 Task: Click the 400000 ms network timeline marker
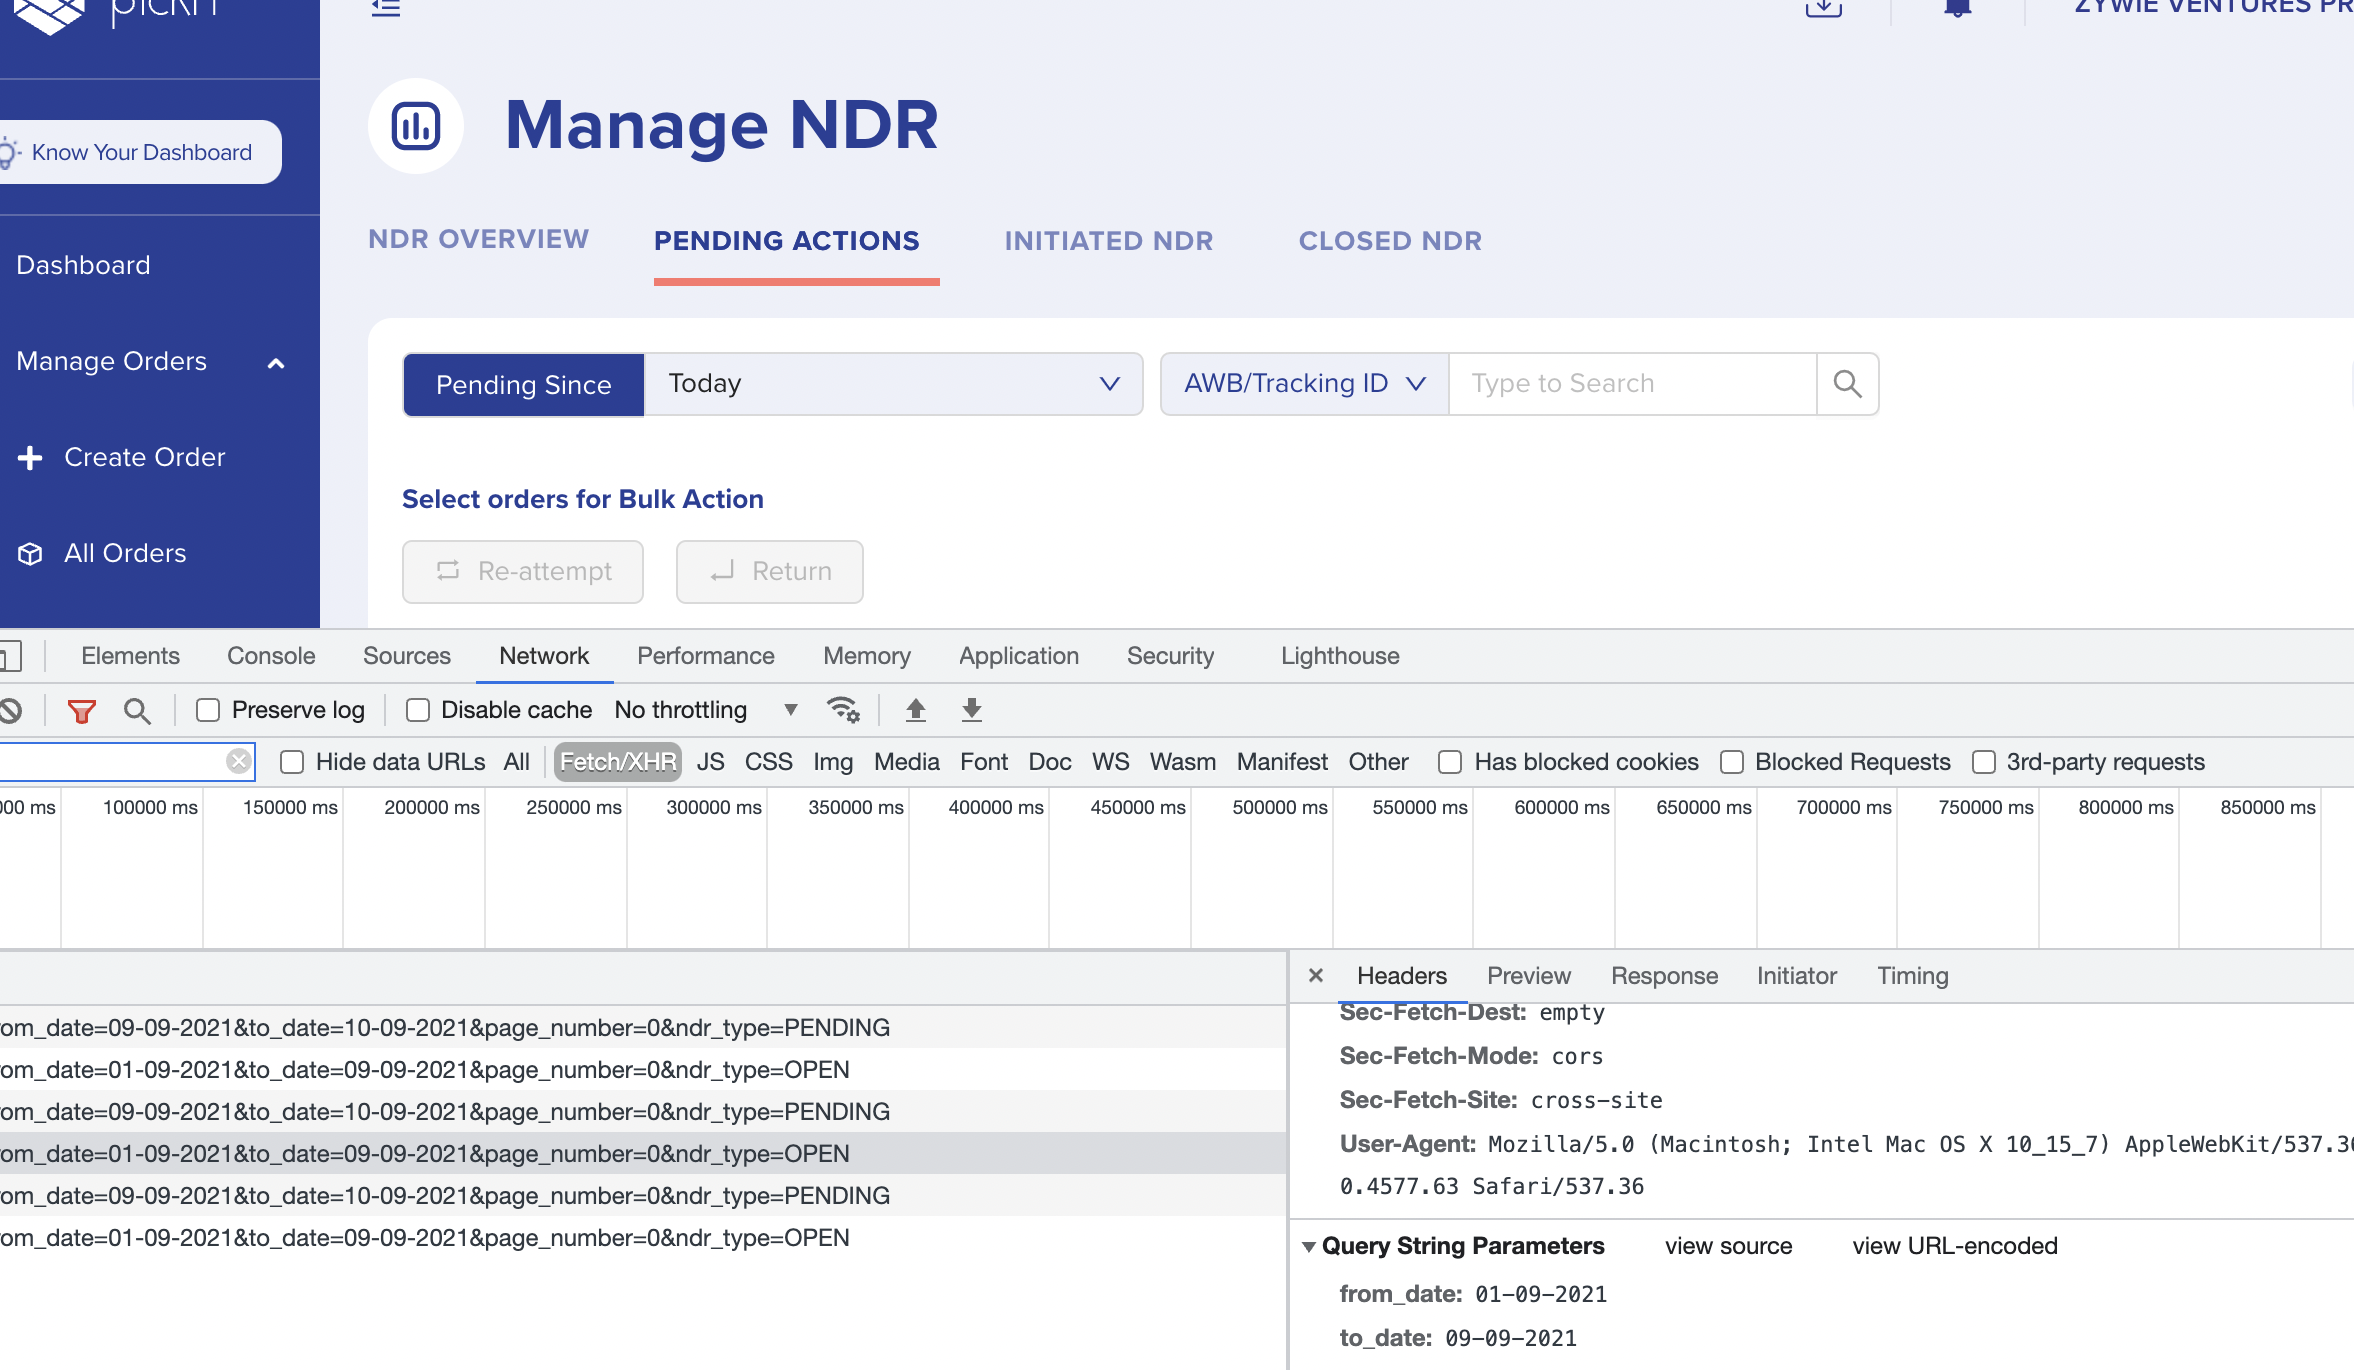996,808
